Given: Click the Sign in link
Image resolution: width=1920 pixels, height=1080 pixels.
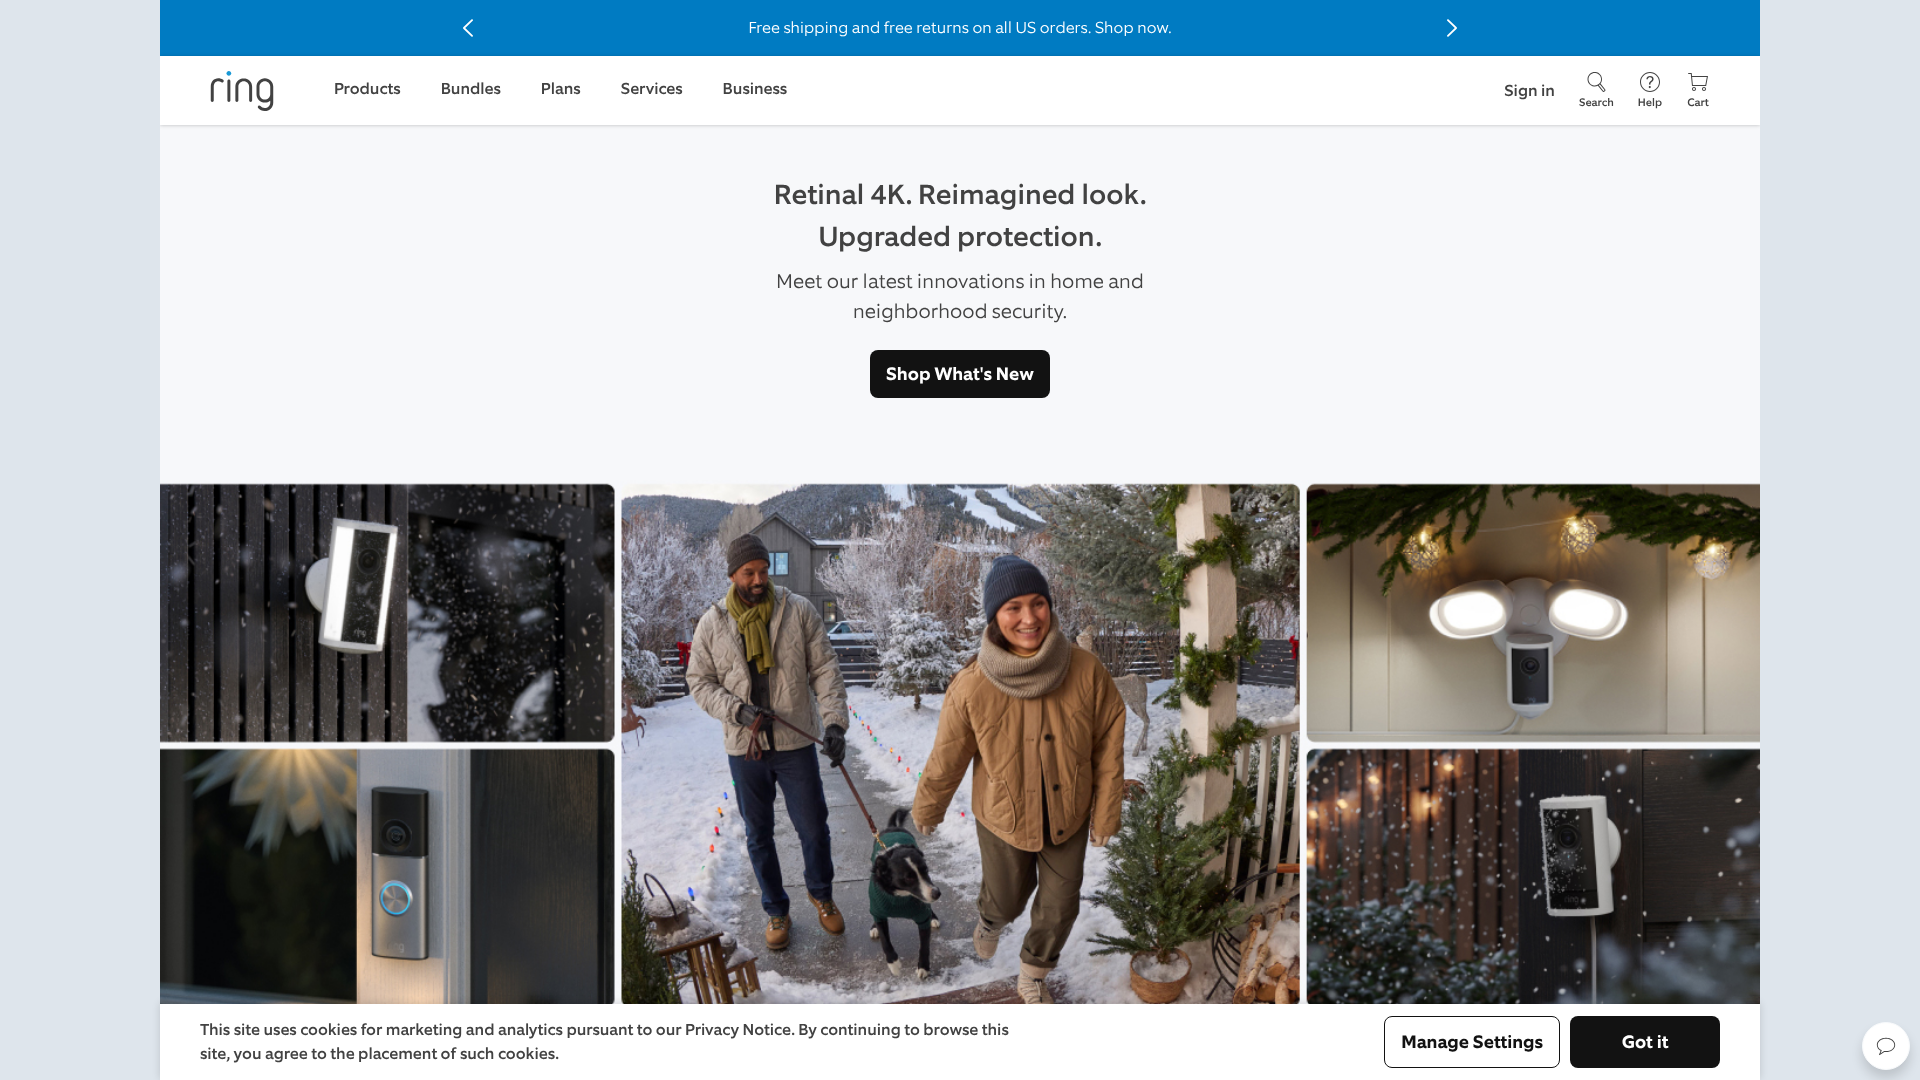Looking at the screenshot, I should click(1528, 91).
